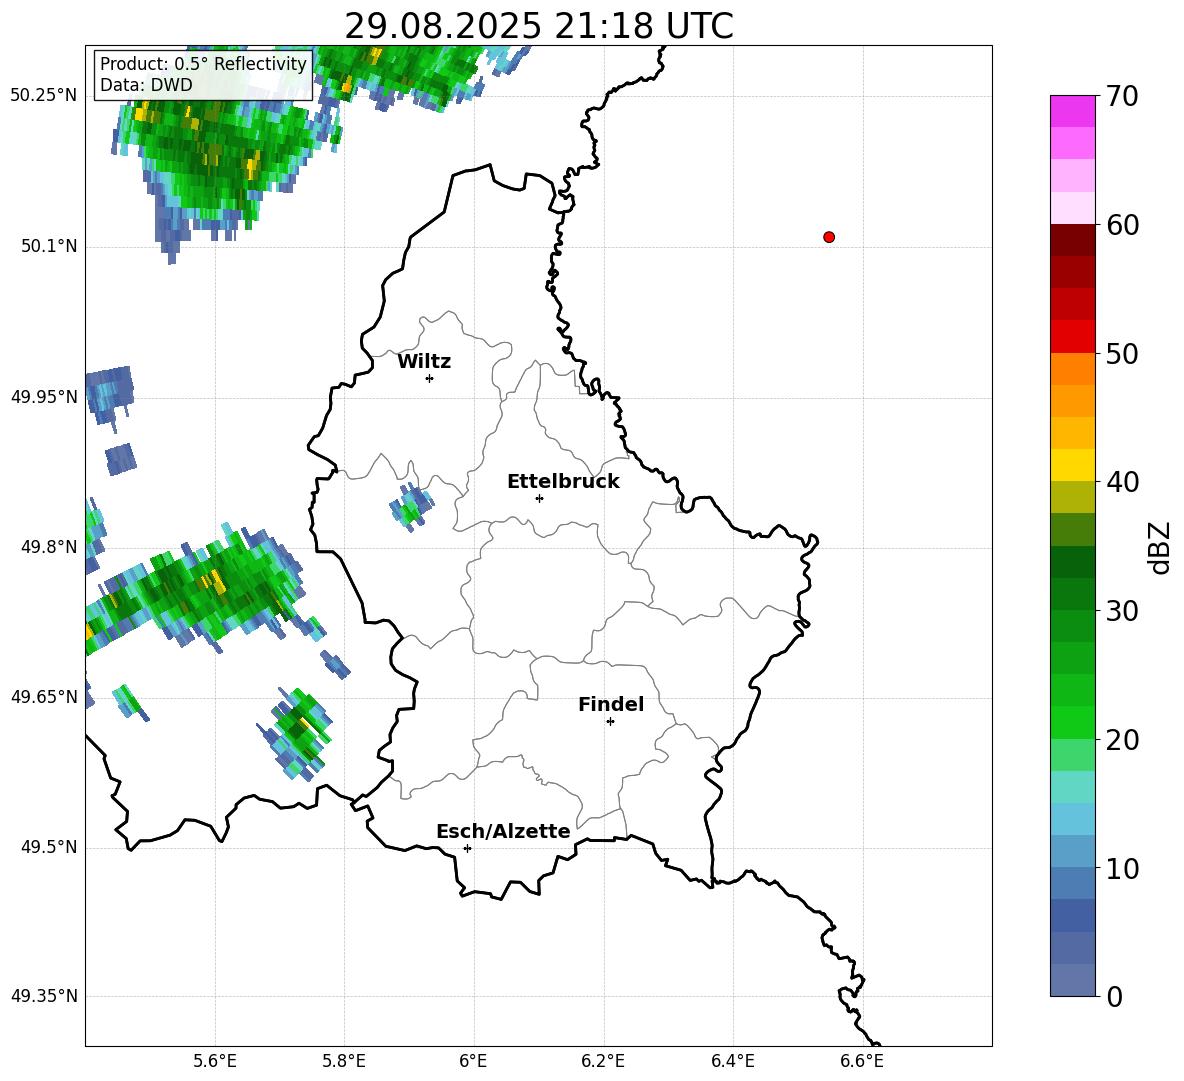Click the 20 tick label on colorbar
This screenshot has width=1184, height=1081.
pyautogui.click(x=1122, y=740)
